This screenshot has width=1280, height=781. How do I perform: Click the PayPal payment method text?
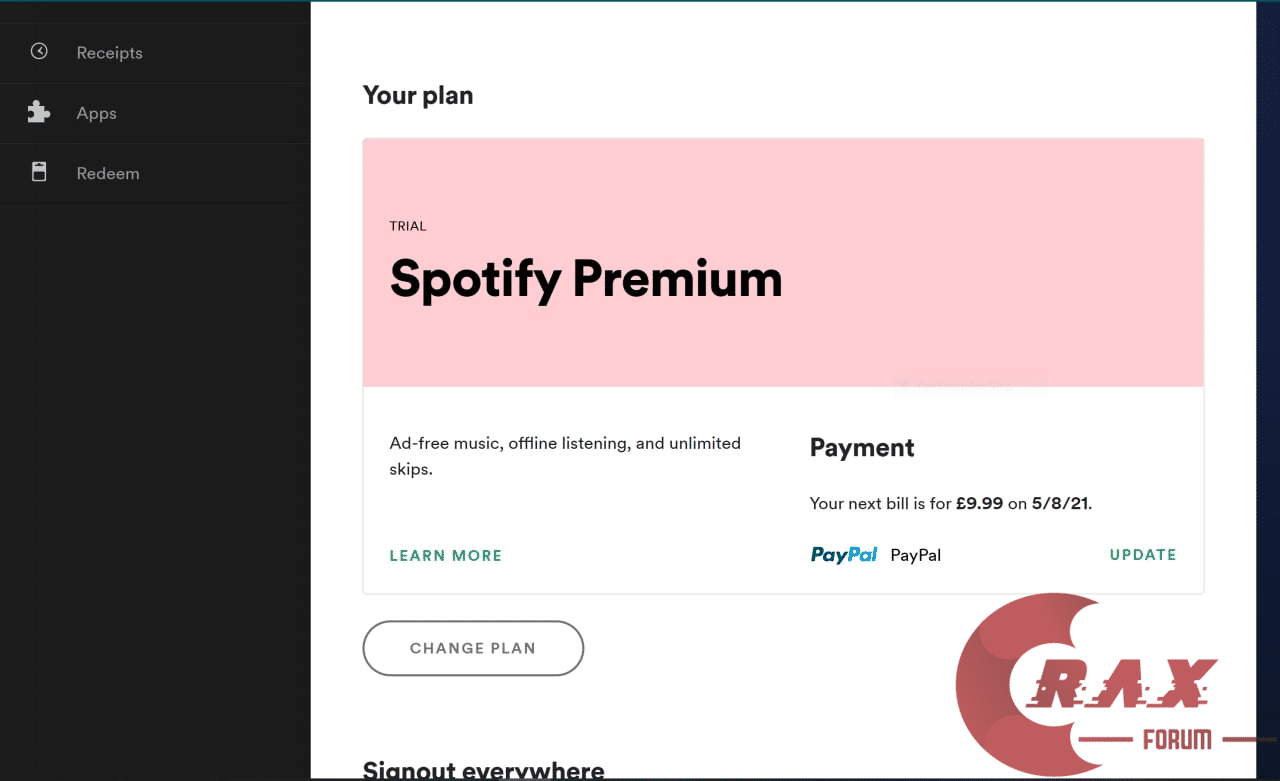(915, 556)
